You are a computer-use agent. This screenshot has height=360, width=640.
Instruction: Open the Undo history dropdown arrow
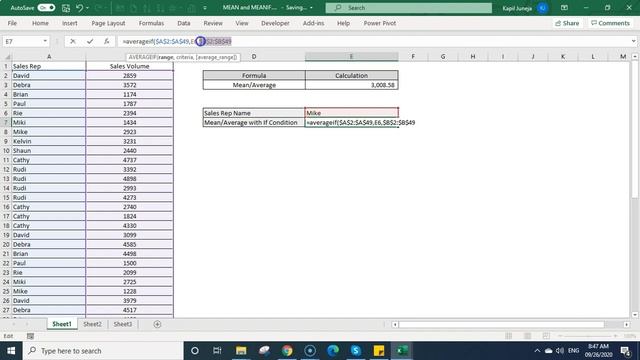(x=87, y=8)
